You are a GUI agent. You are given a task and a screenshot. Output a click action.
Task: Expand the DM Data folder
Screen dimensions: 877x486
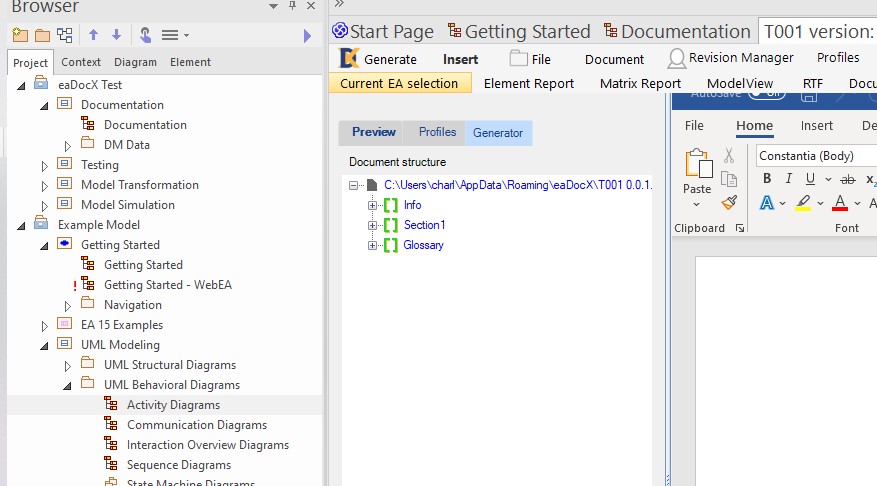tap(68, 146)
